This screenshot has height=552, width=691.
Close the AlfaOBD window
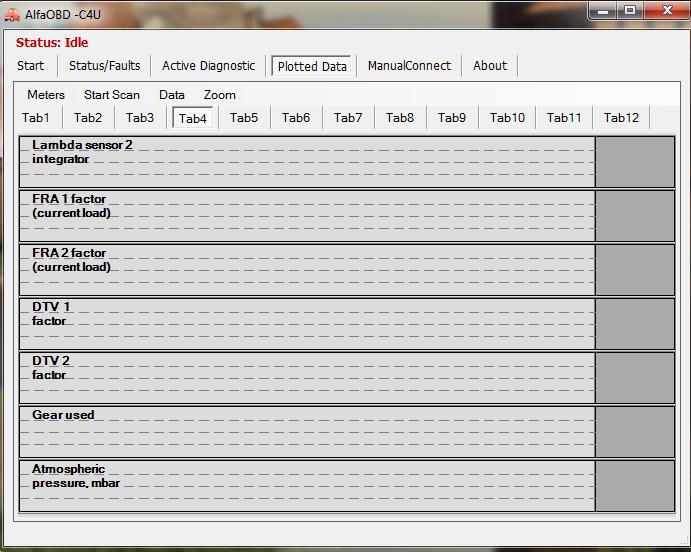tap(666, 11)
